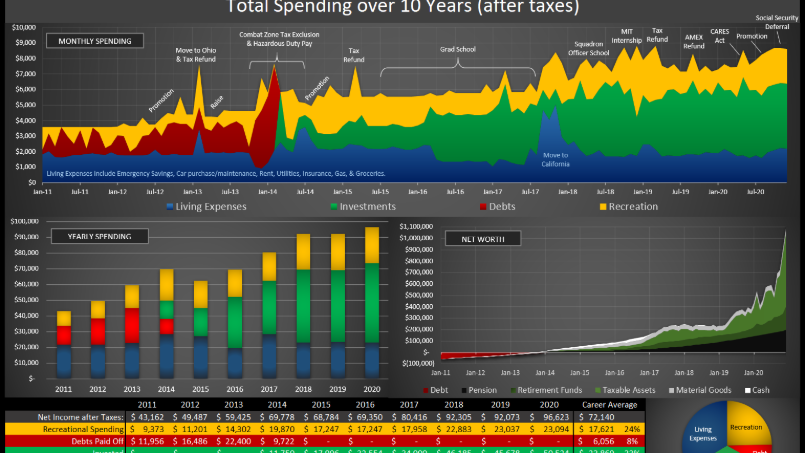Click the debts paid cell '$ 9,722'
Image resolution: width=805 pixels, height=453 pixels.
click(x=277, y=441)
